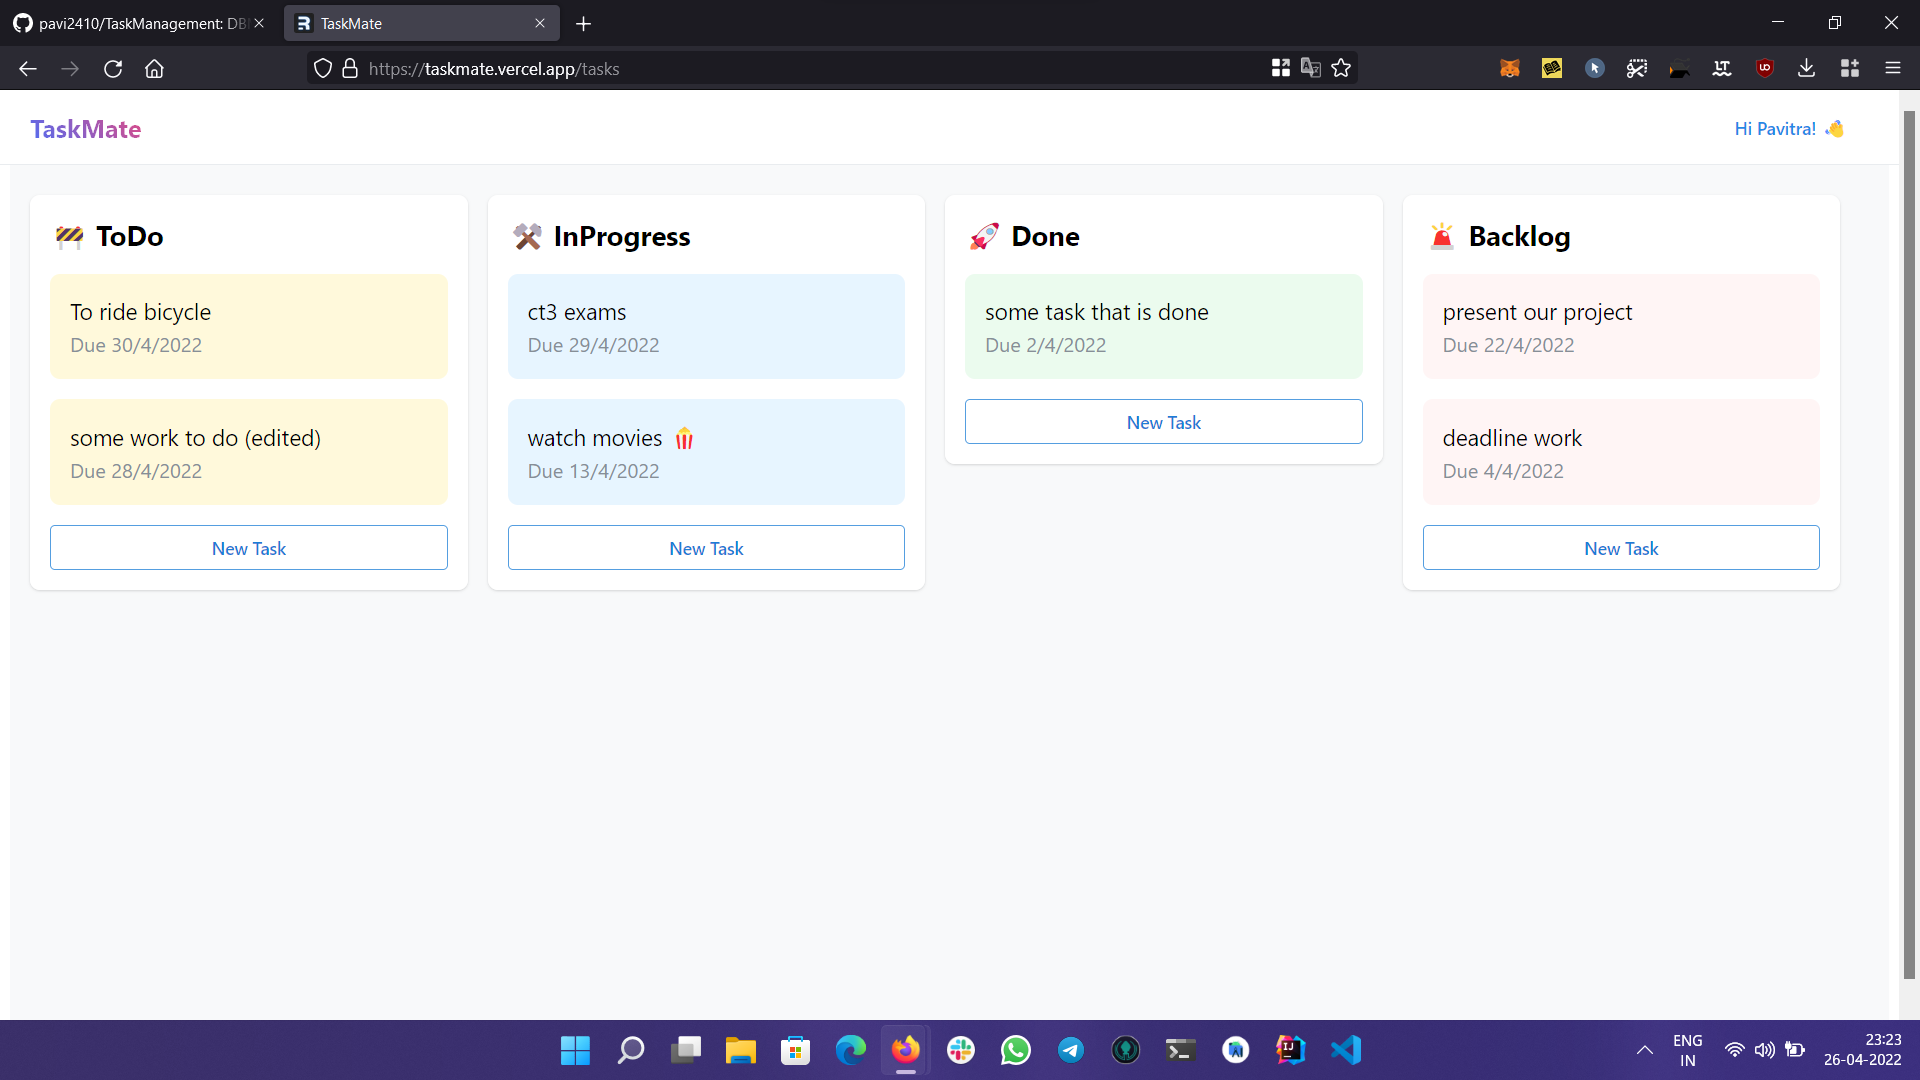Open Firefox application hamburger menu

[x=1892, y=68]
